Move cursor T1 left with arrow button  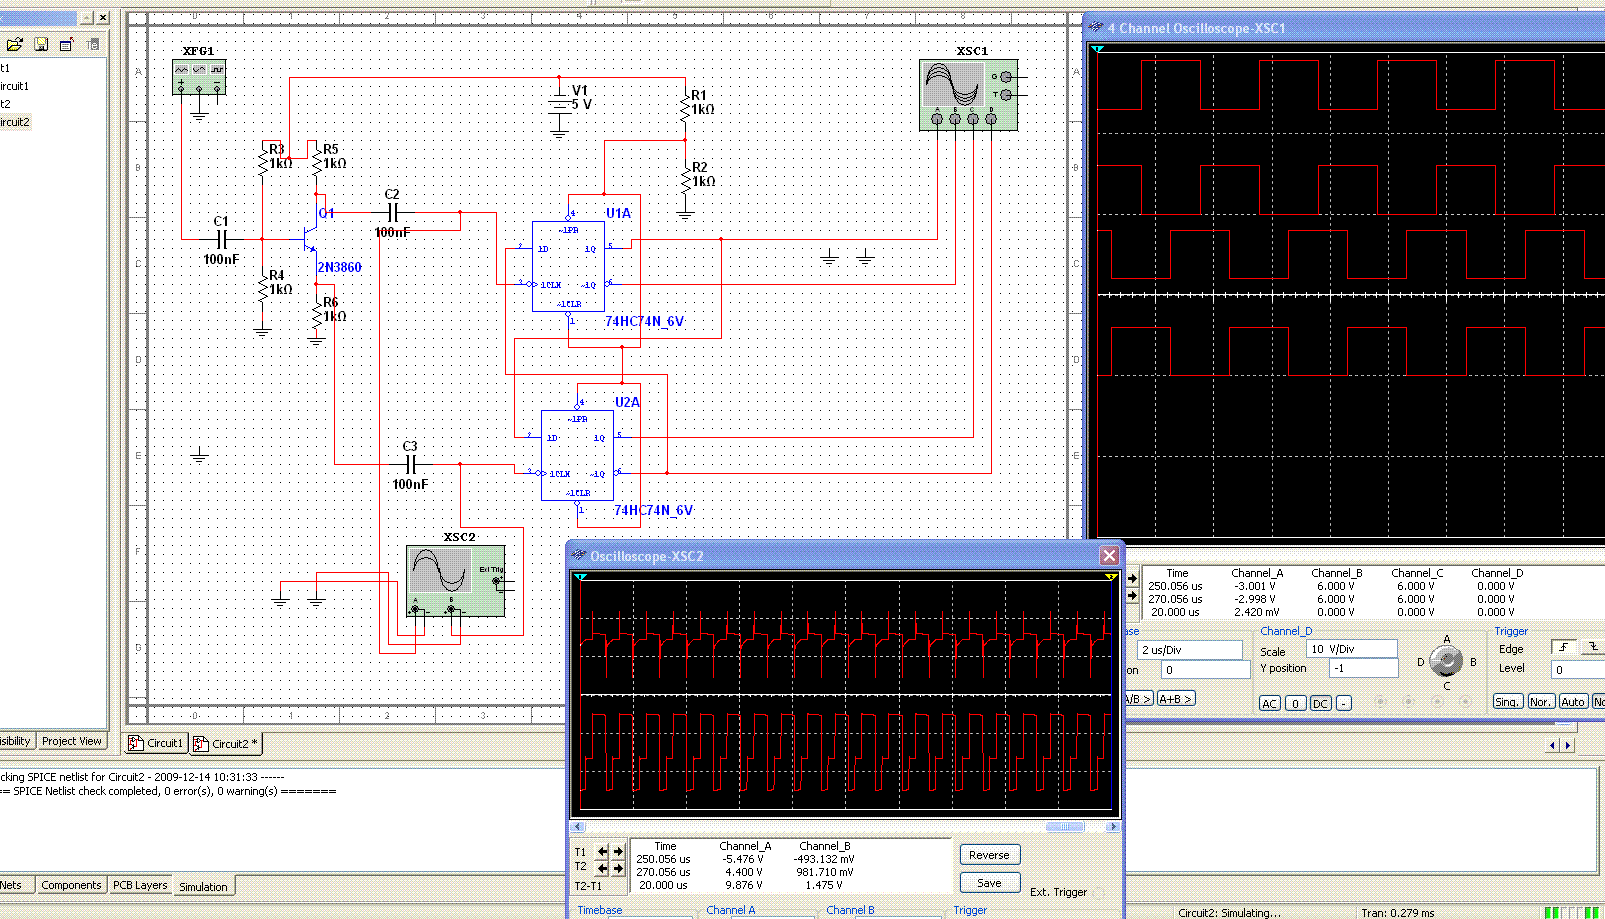pyautogui.click(x=602, y=852)
